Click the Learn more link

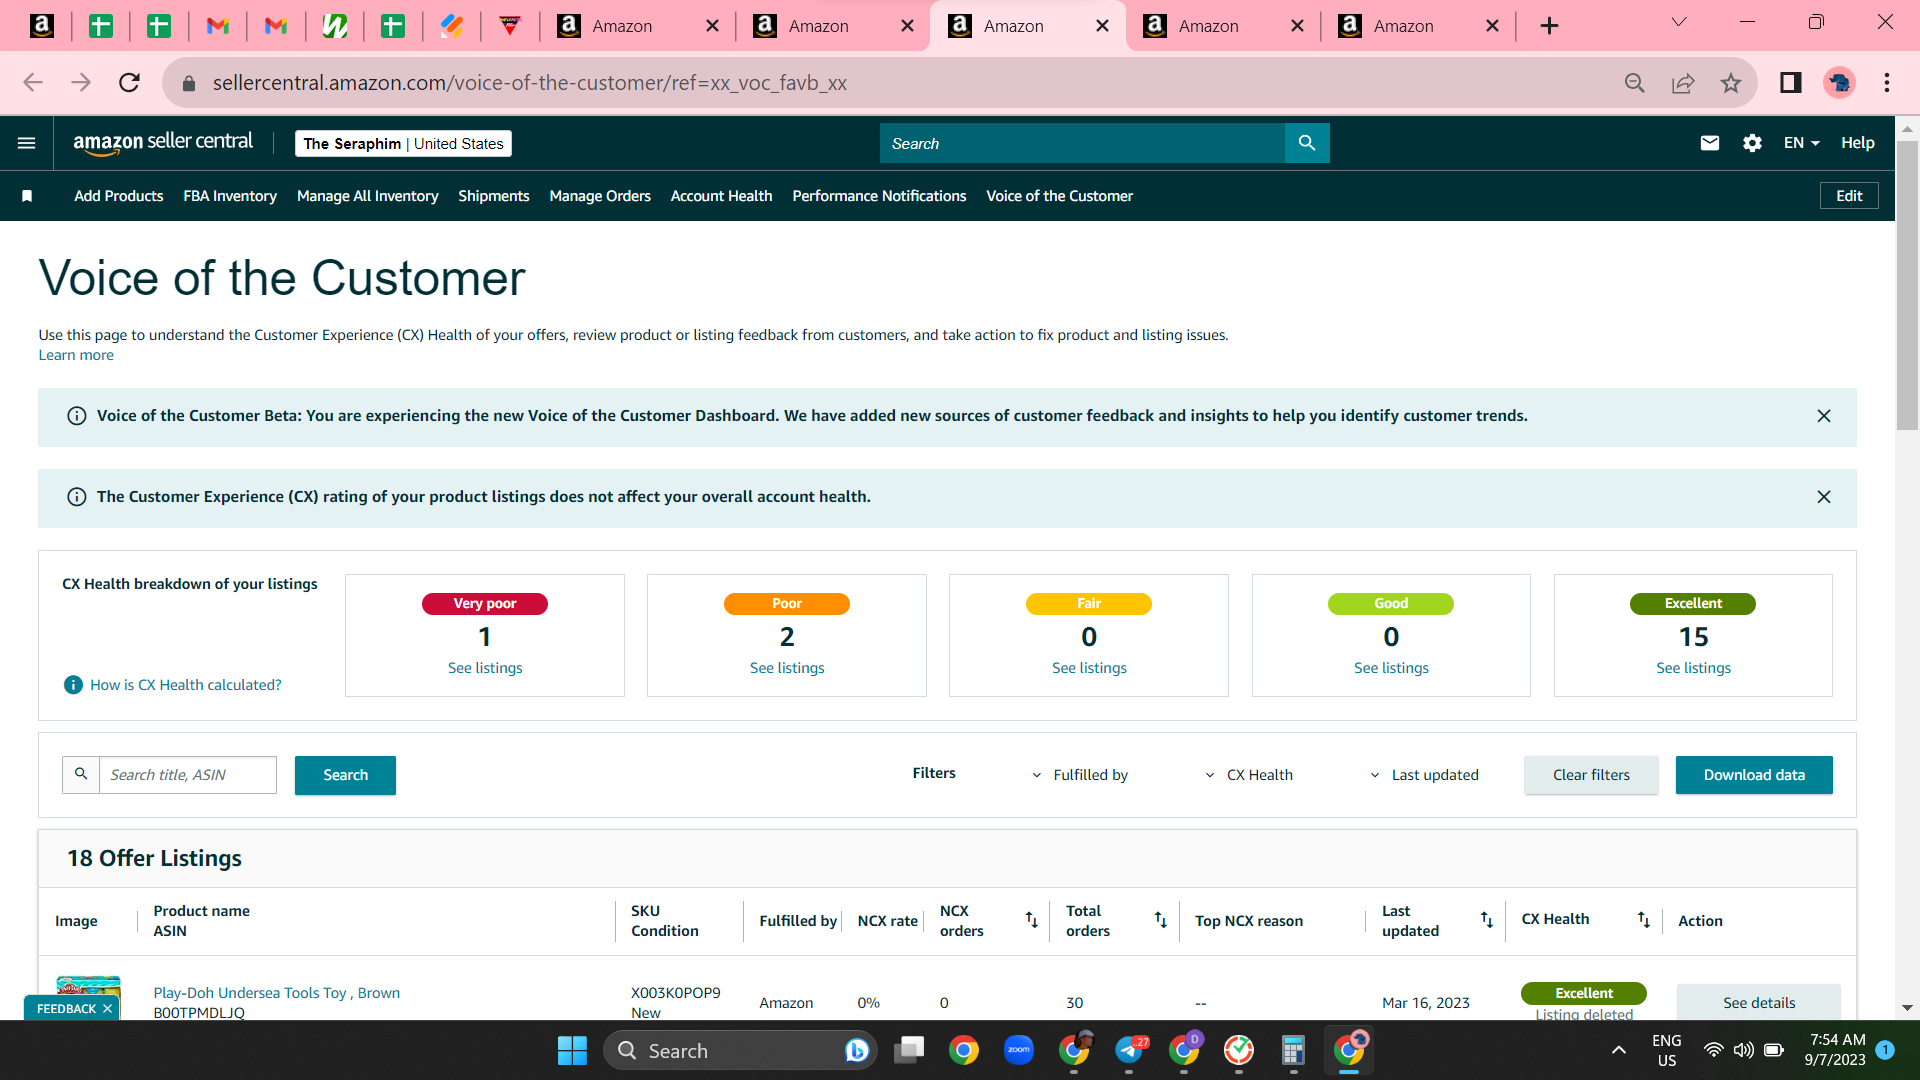click(x=76, y=355)
